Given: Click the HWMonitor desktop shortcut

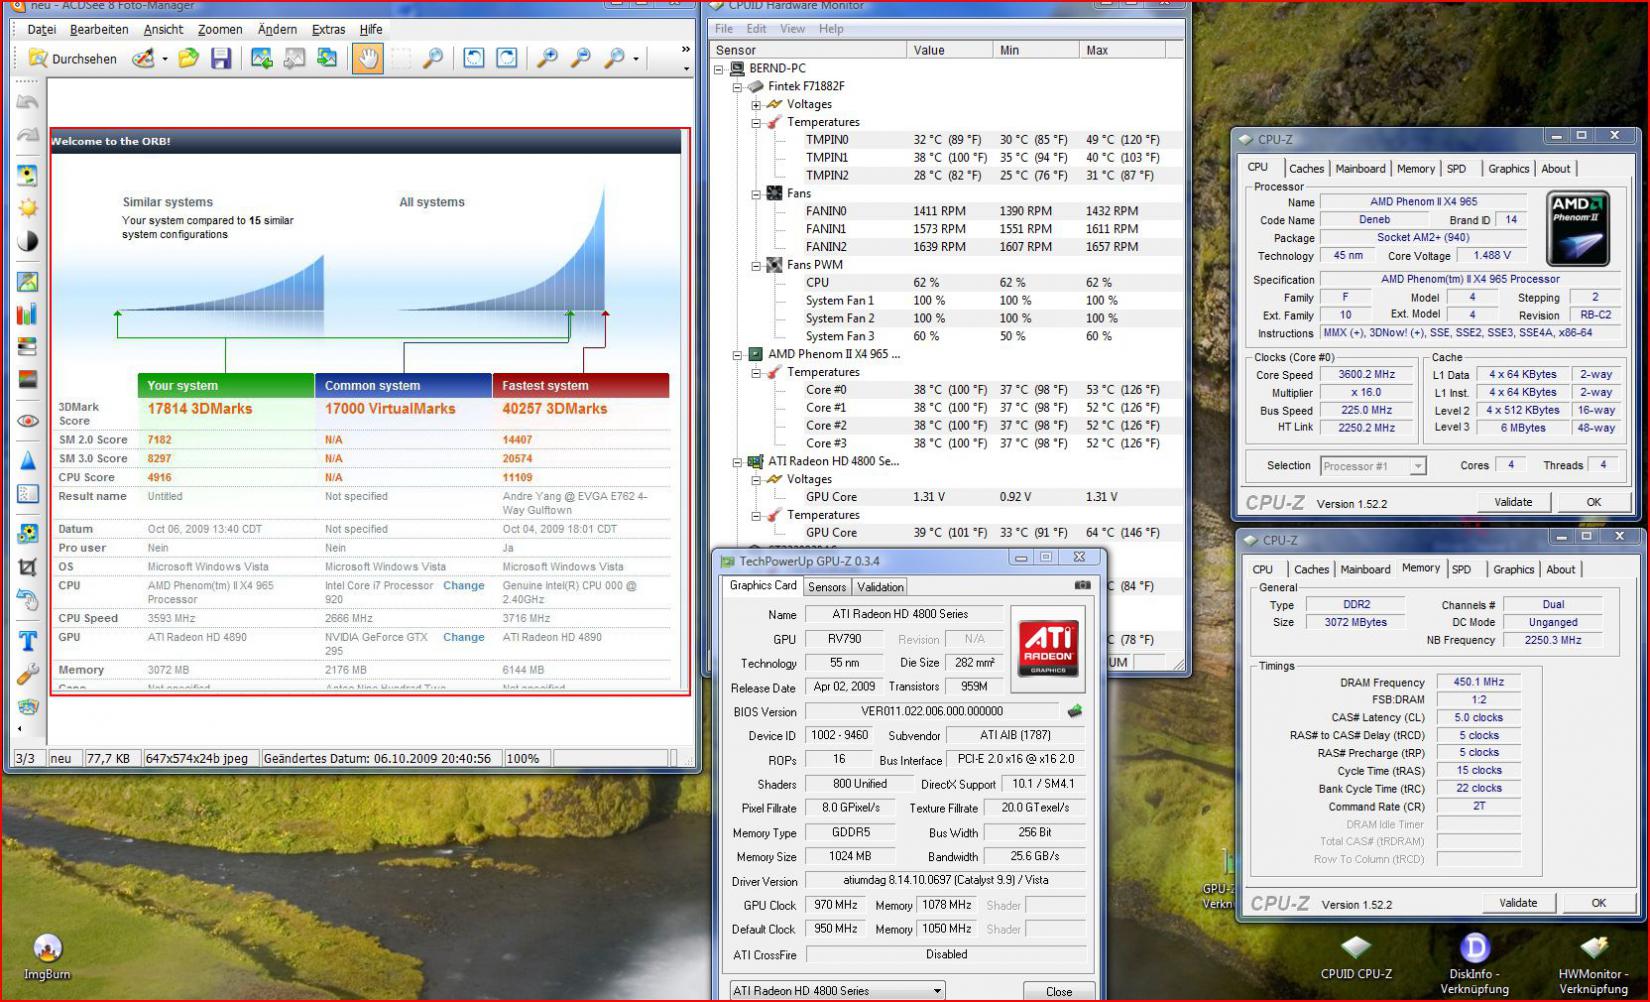Looking at the screenshot, I should pos(1594,965).
